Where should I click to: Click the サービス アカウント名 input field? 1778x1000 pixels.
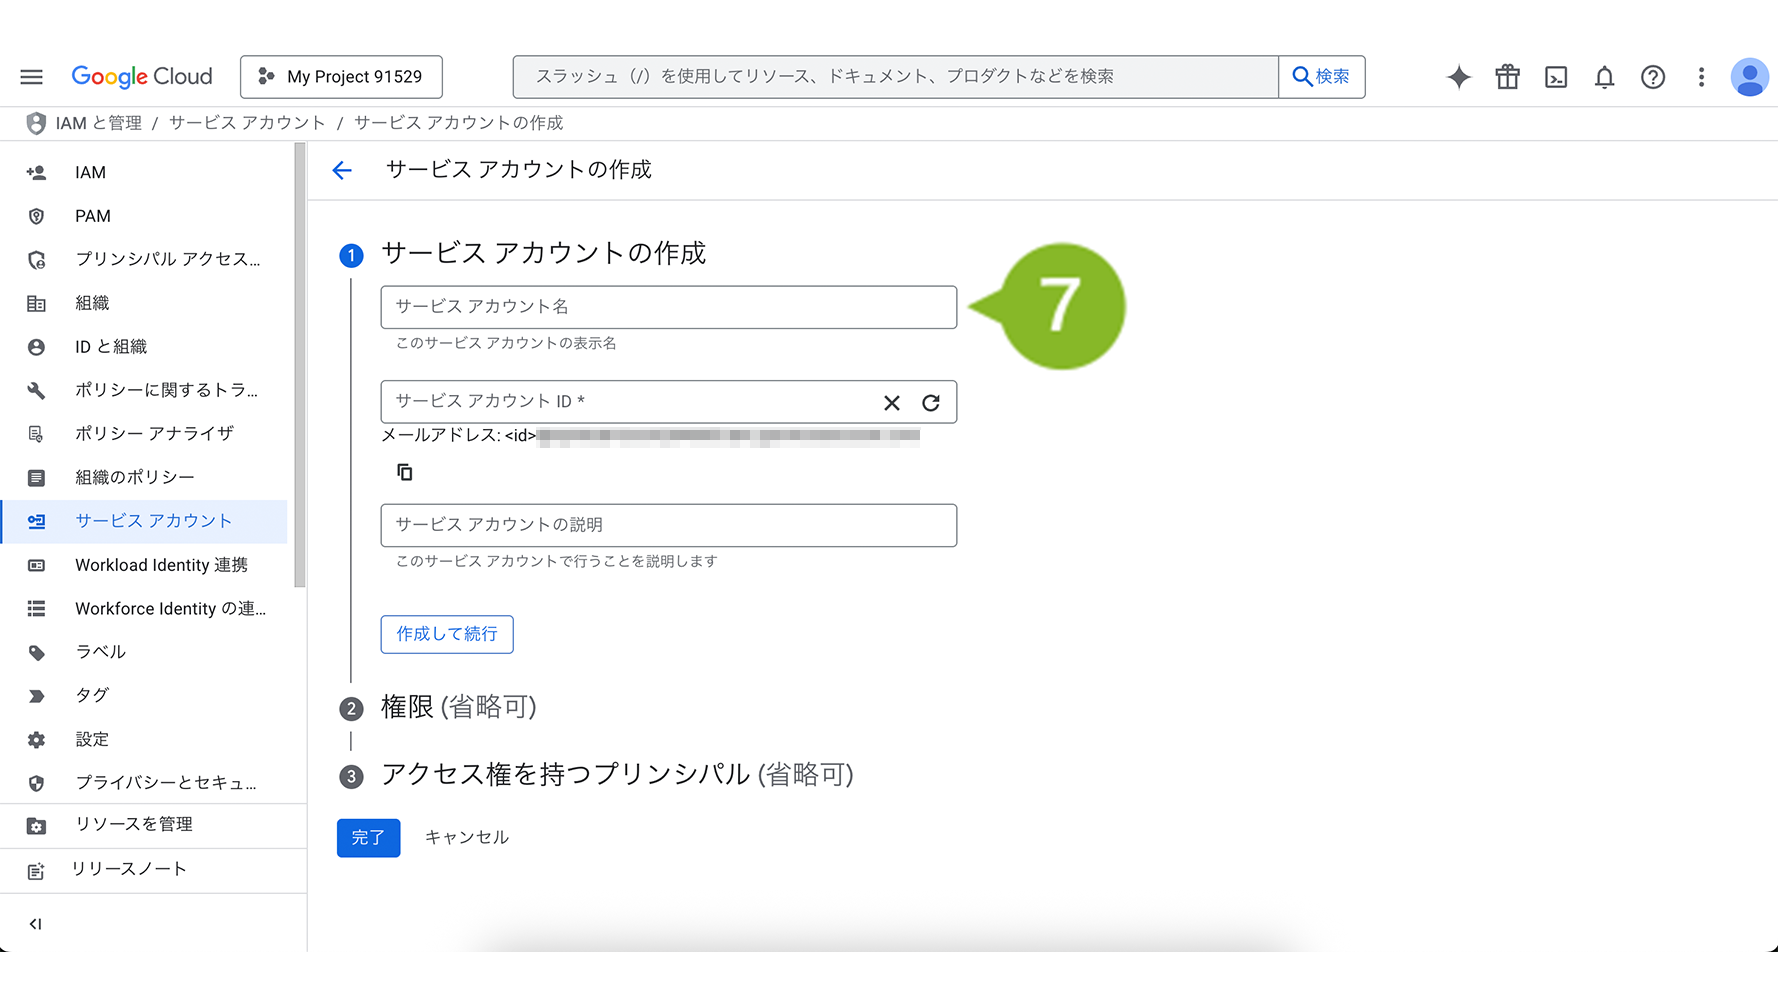[668, 307]
